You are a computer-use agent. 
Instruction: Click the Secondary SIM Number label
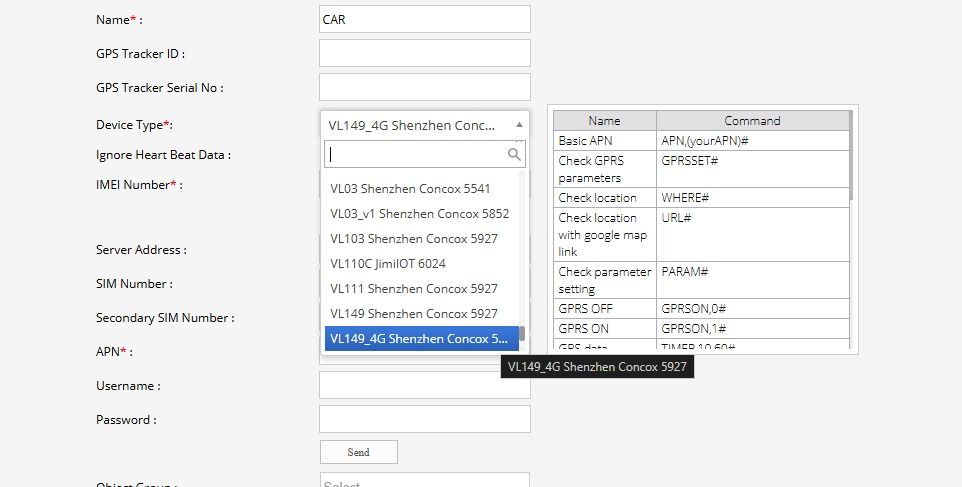(x=165, y=318)
